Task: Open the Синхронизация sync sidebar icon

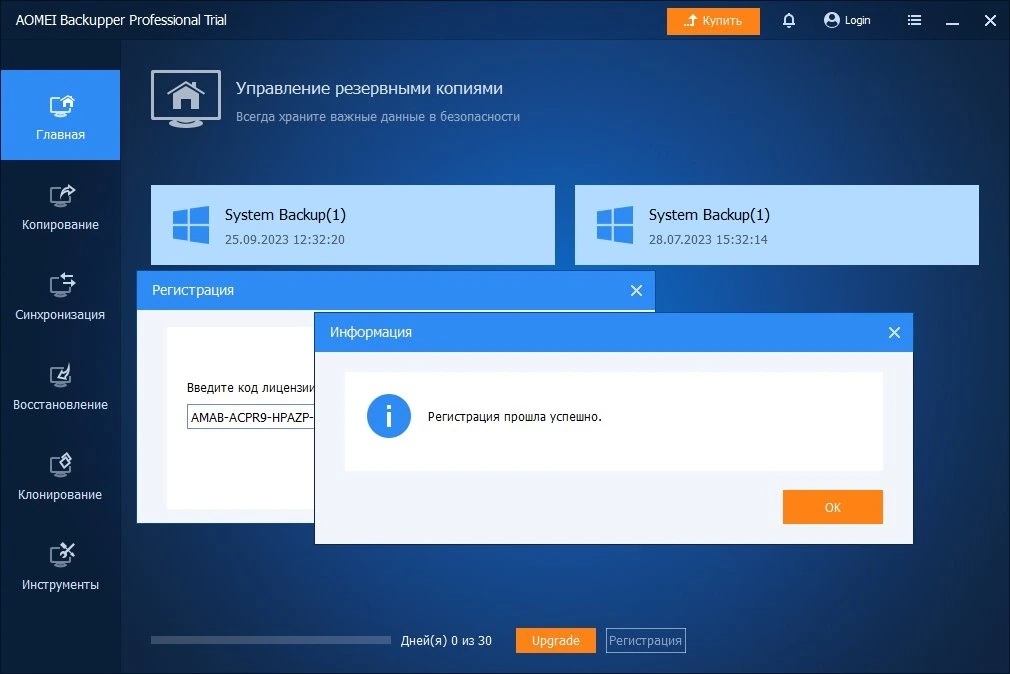Action: tap(61, 285)
